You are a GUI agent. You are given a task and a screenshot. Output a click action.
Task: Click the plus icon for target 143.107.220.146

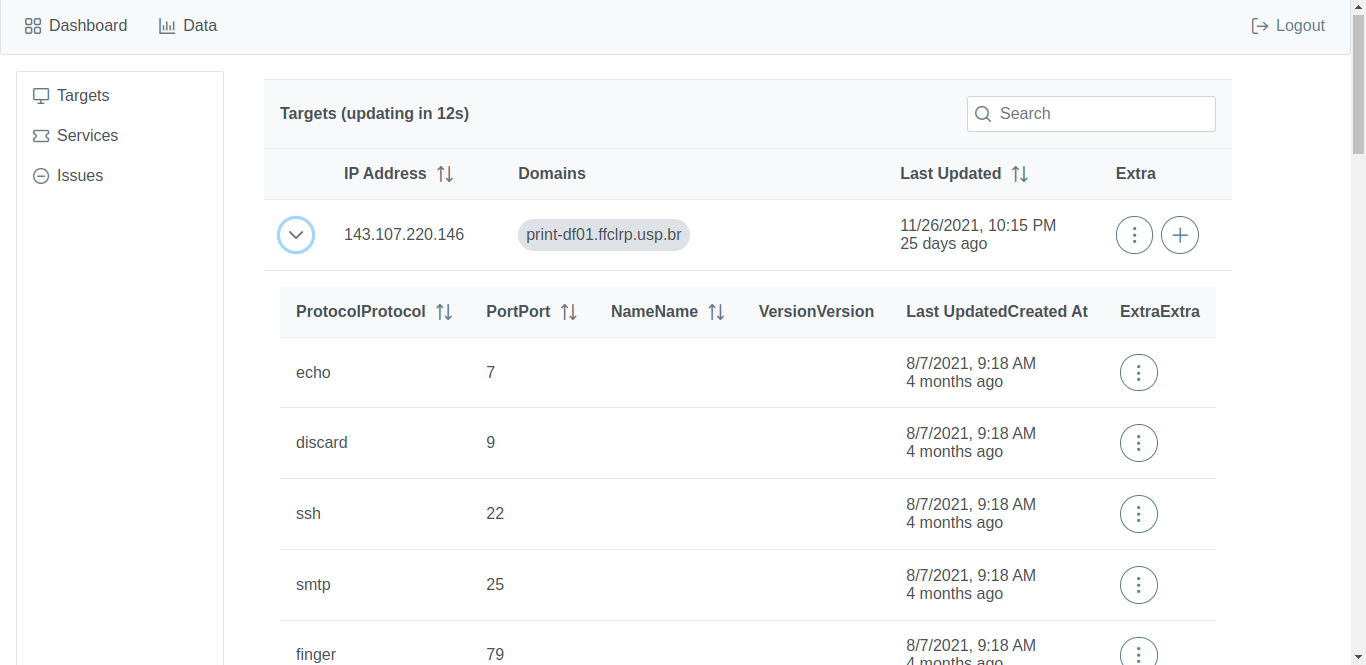1180,235
